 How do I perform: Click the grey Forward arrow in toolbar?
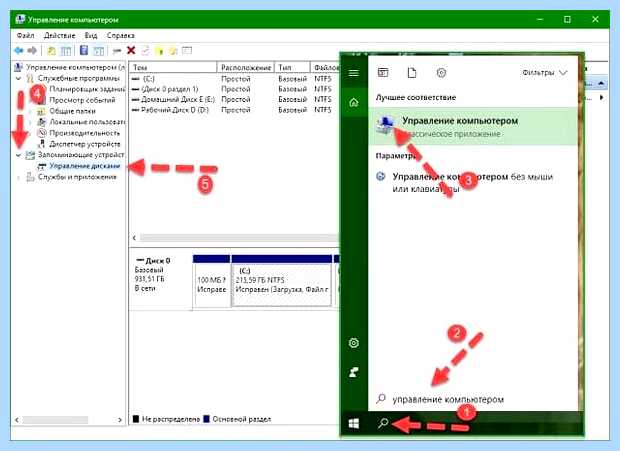(32, 51)
